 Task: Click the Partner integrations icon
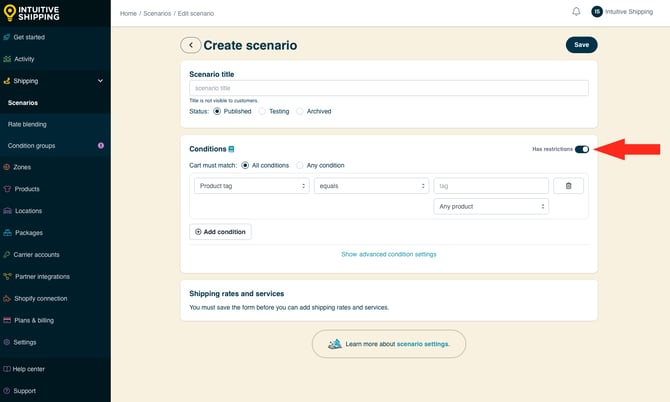7,276
